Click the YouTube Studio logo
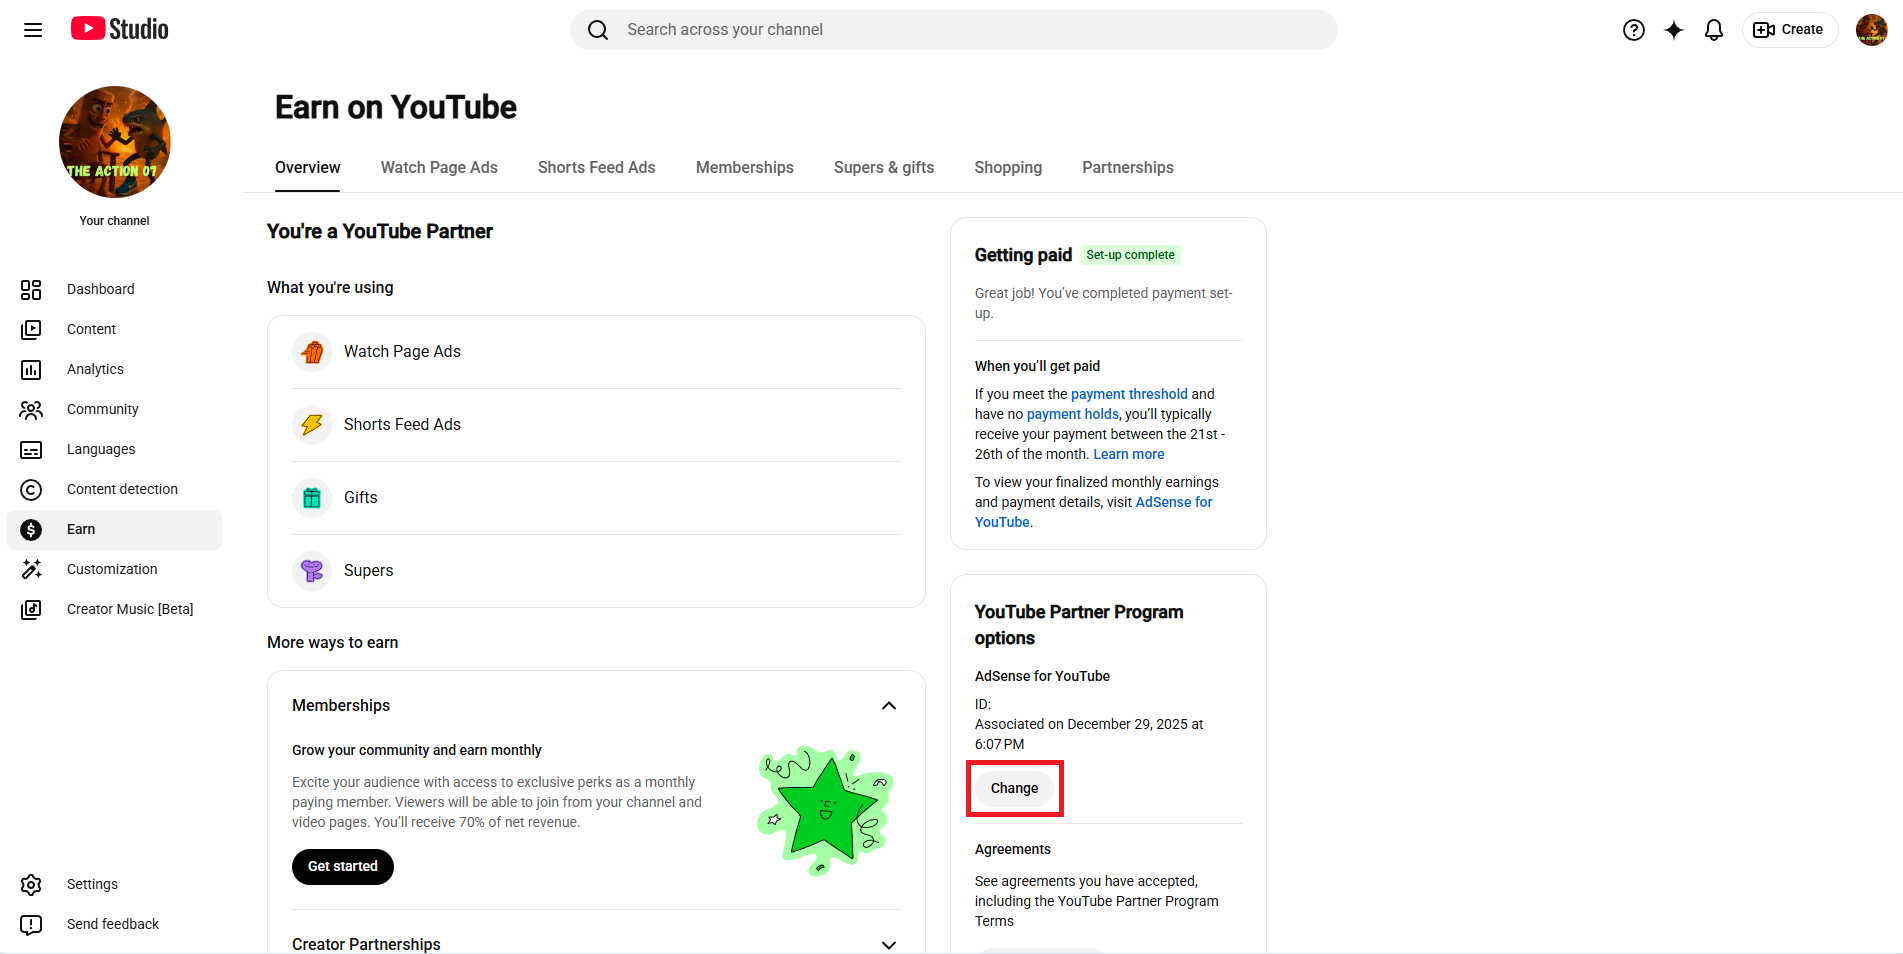1903x954 pixels. point(120,29)
